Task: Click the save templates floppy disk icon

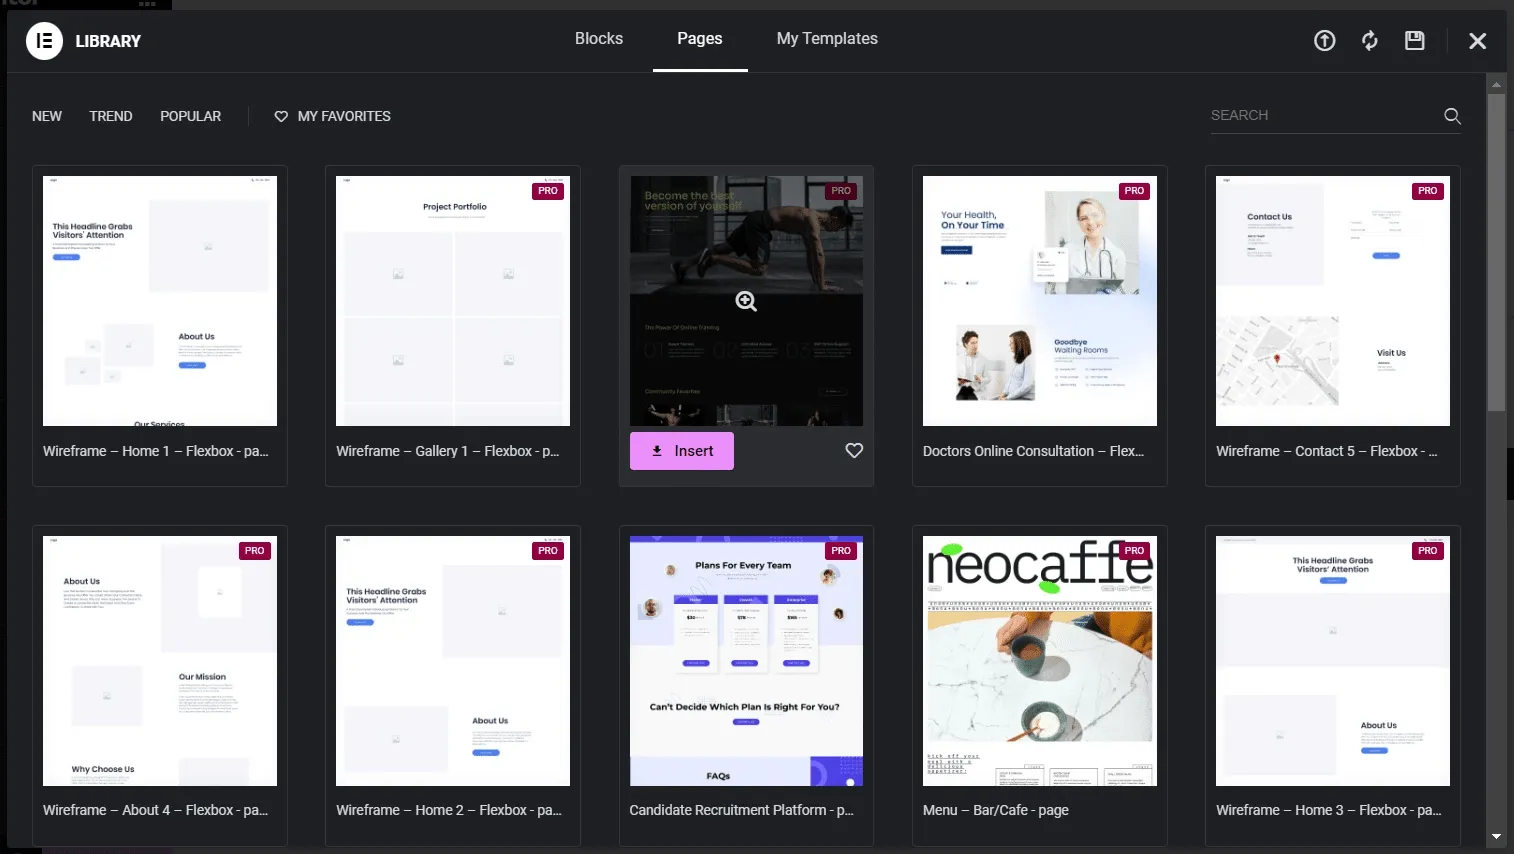Action: click(x=1414, y=40)
